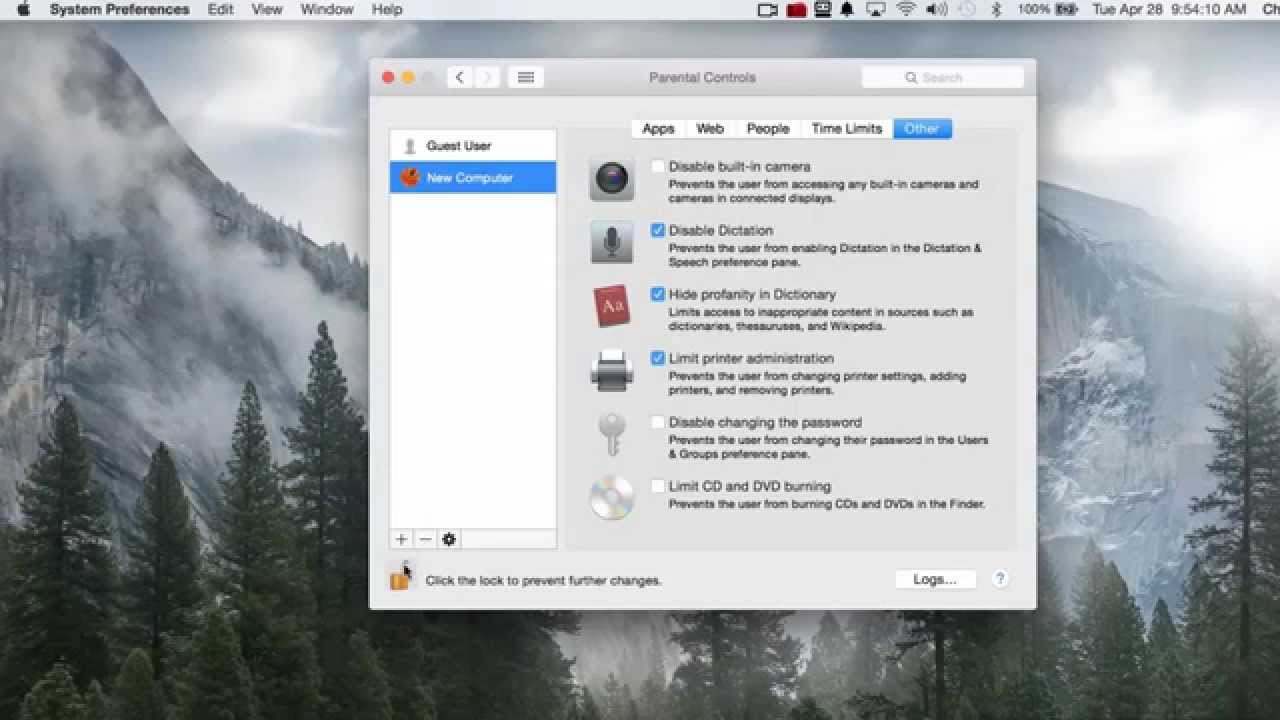Click the Parental Controls window title
This screenshot has width=1280, height=720.
click(x=702, y=77)
